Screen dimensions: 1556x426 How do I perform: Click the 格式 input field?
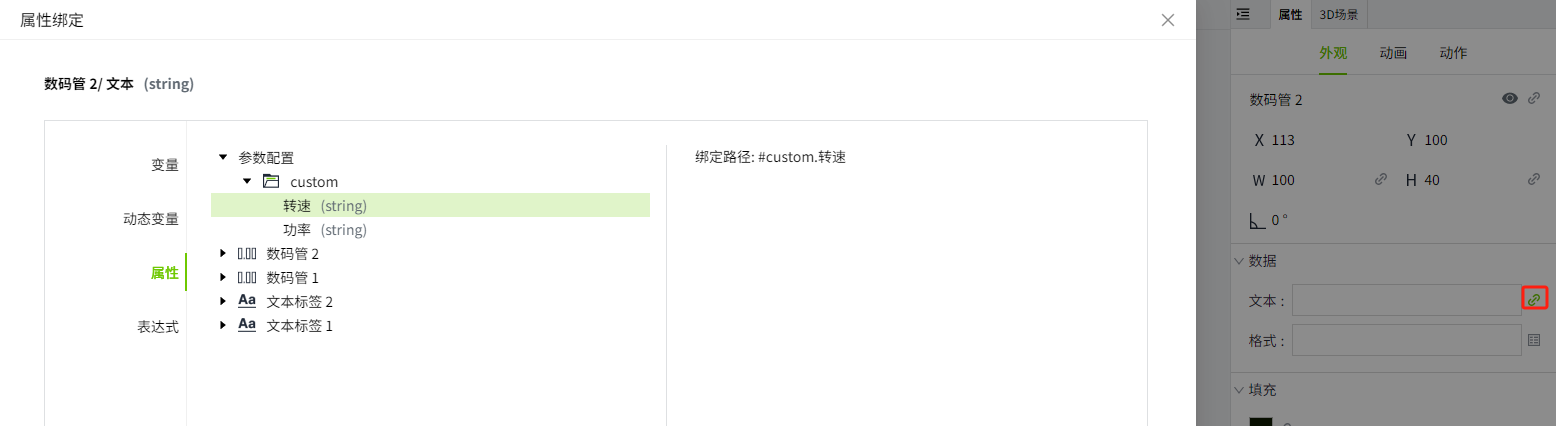click(1406, 340)
